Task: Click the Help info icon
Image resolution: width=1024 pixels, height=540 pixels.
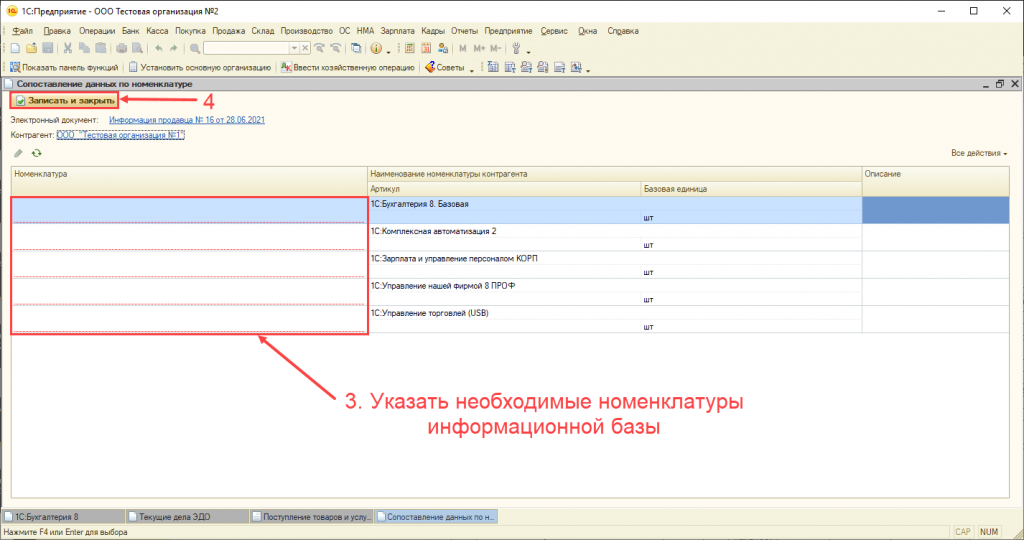Action: click(376, 48)
